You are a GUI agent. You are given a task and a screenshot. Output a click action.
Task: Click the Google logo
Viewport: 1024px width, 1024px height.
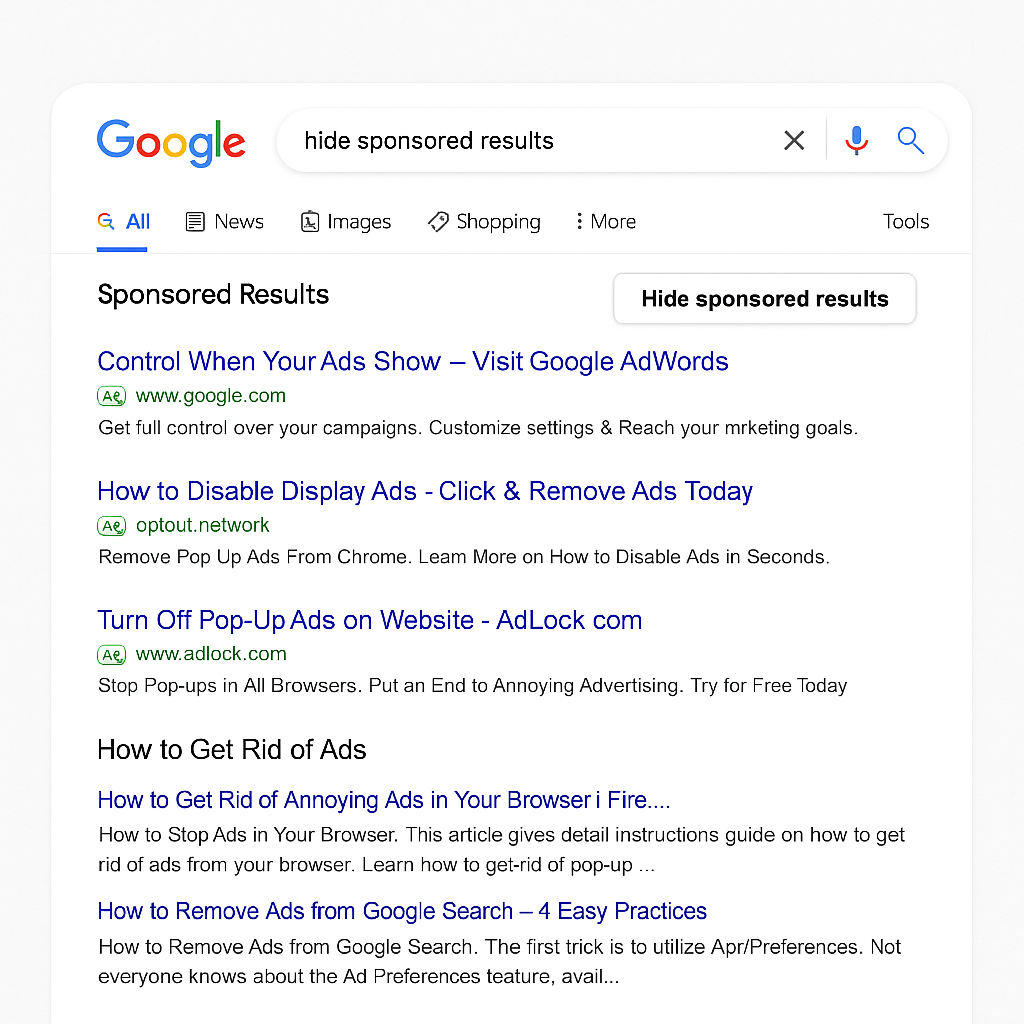(x=170, y=142)
